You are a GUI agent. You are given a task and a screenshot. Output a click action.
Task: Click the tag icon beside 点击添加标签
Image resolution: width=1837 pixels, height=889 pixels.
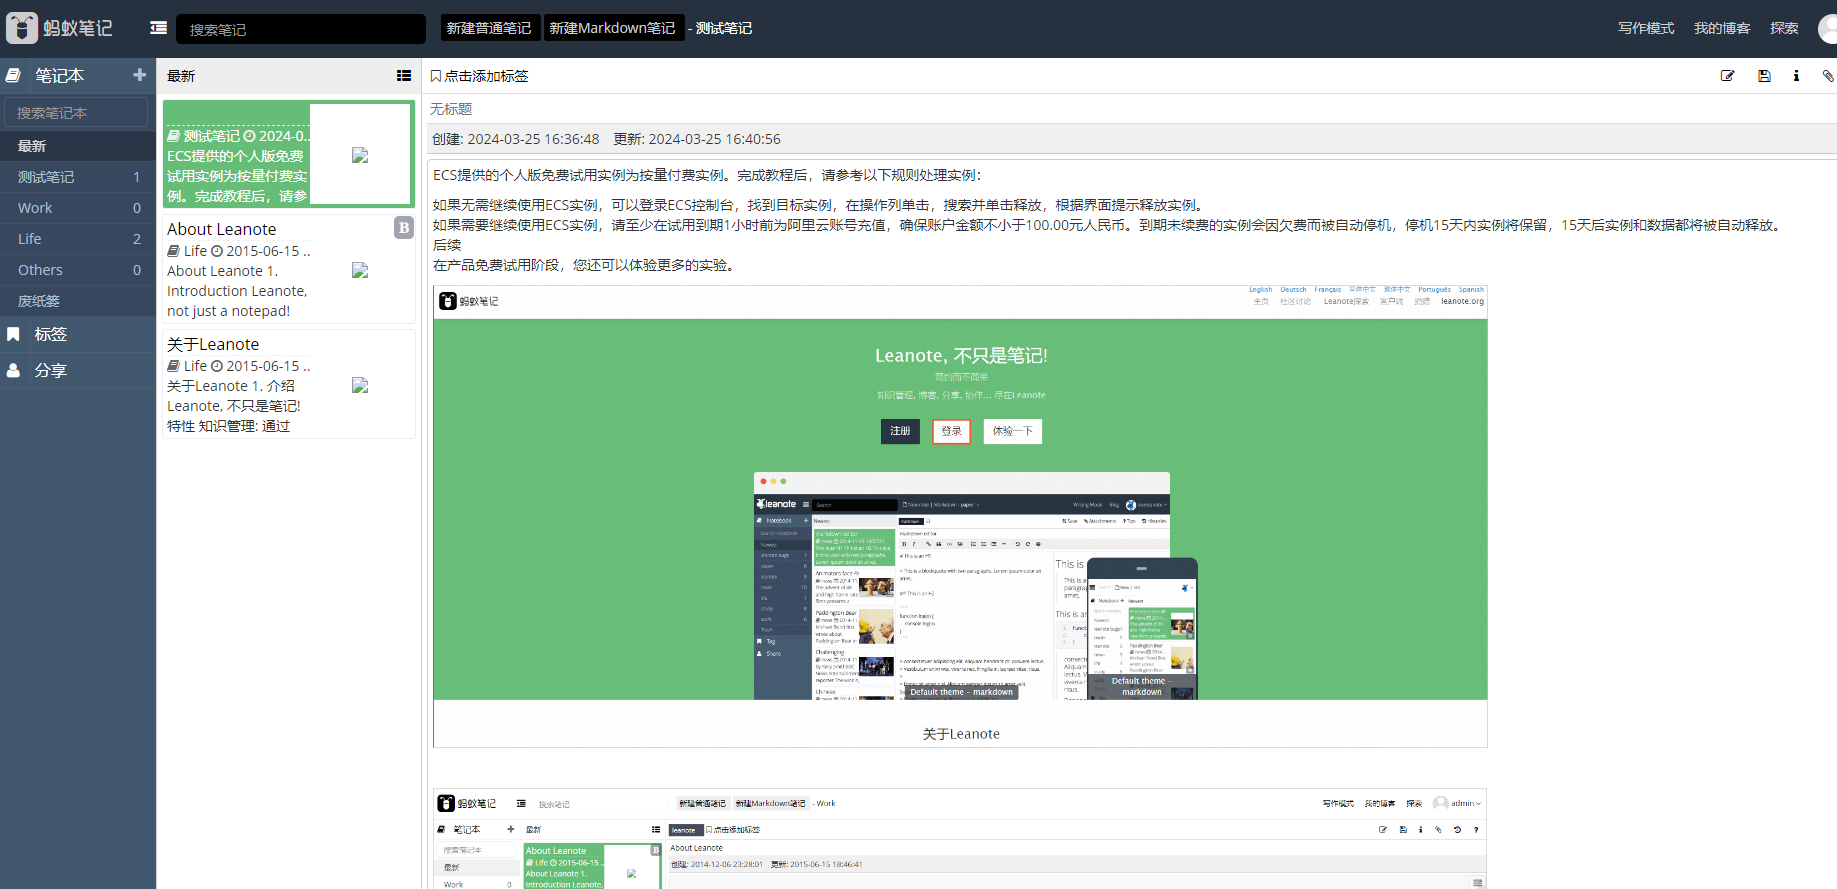click(x=436, y=76)
